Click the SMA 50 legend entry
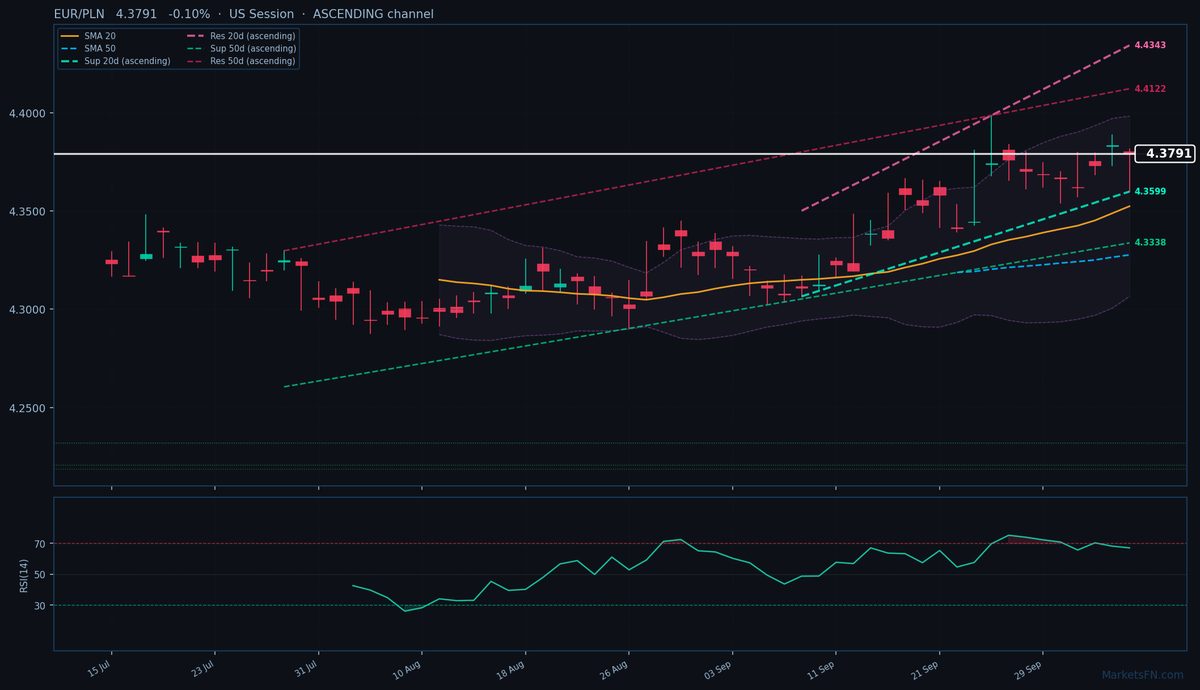This screenshot has height=690, width=1200. (x=88, y=48)
